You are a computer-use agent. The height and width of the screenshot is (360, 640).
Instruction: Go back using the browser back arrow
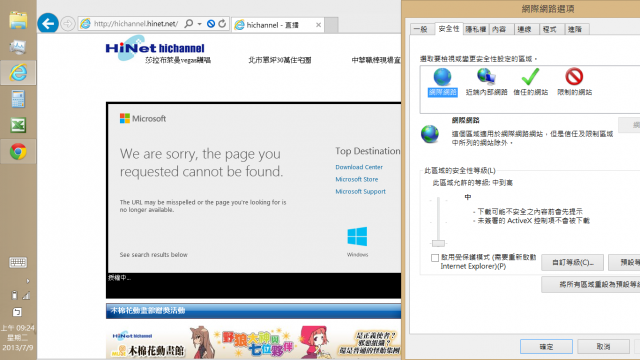48,23
